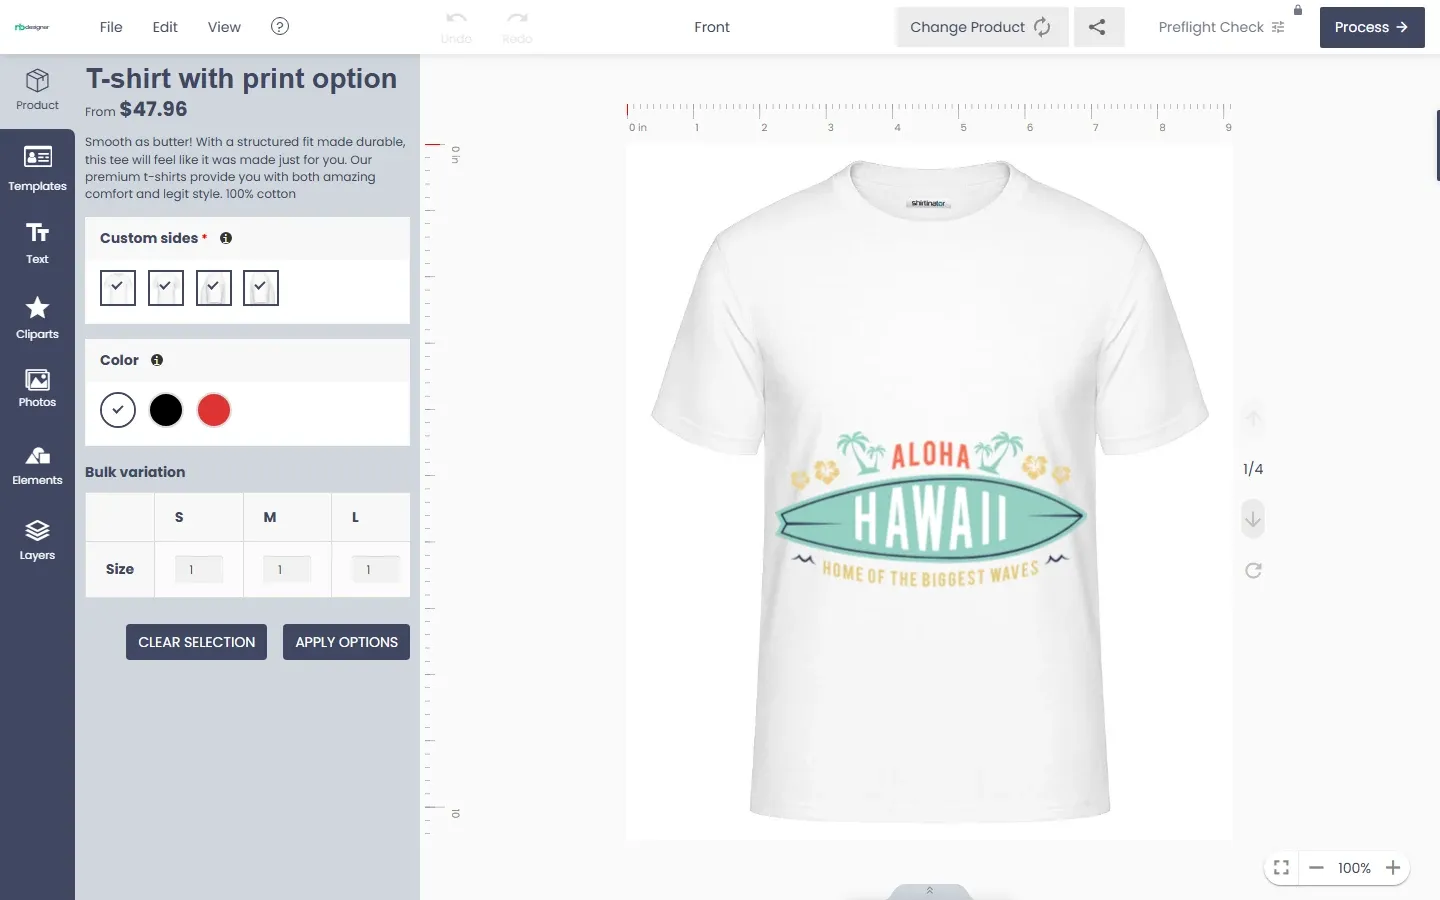Toggle the third custom side checkbox
The width and height of the screenshot is (1440, 900).
click(x=214, y=288)
